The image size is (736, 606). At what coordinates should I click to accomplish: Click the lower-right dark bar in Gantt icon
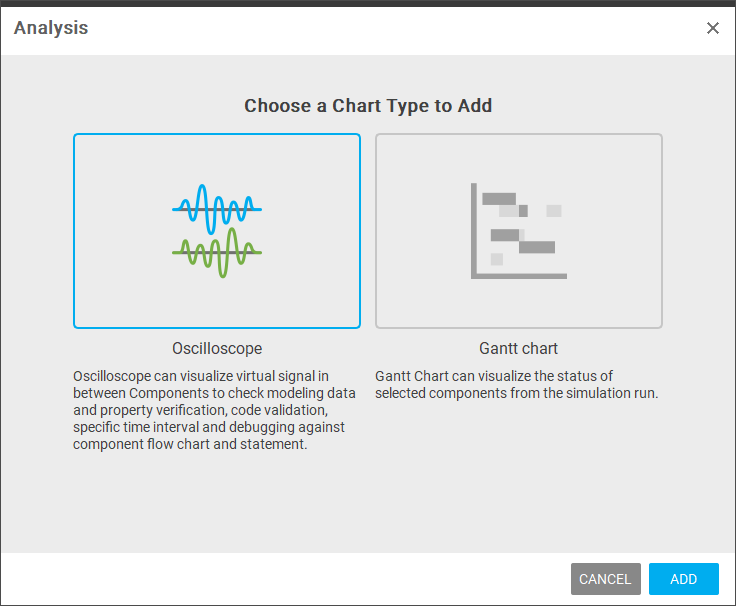[x=537, y=247]
